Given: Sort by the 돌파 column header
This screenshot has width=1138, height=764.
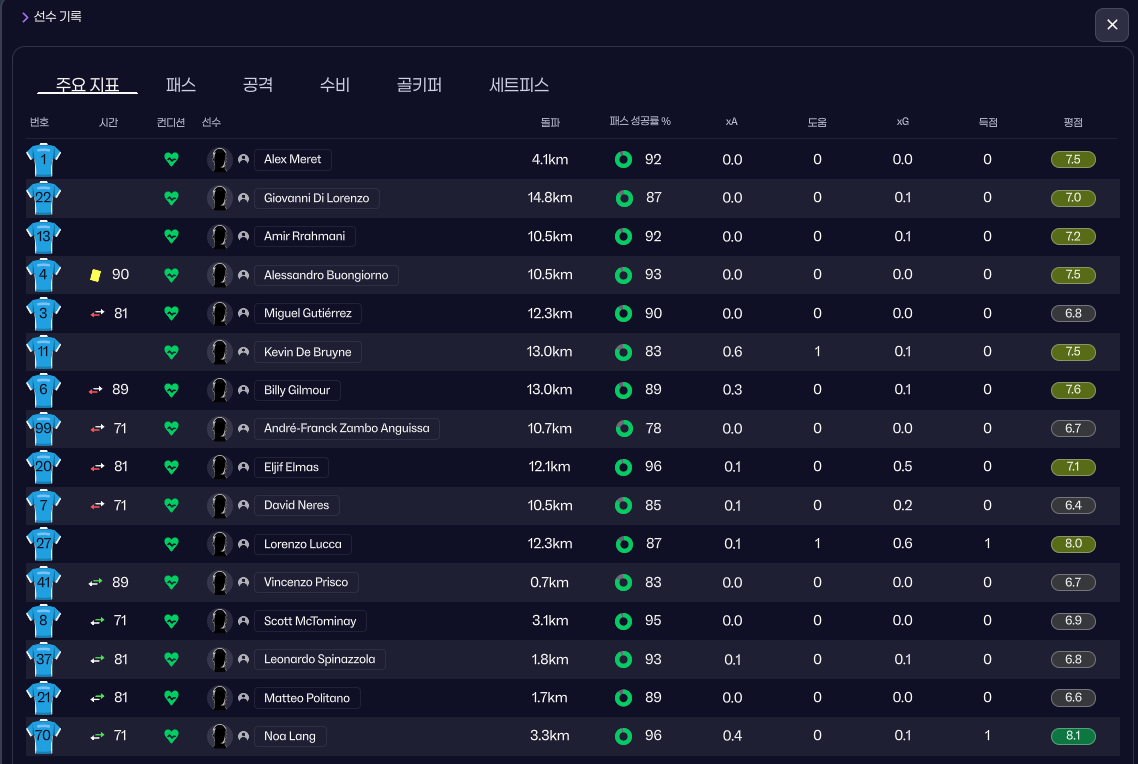Looking at the screenshot, I should pyautogui.click(x=550, y=123).
